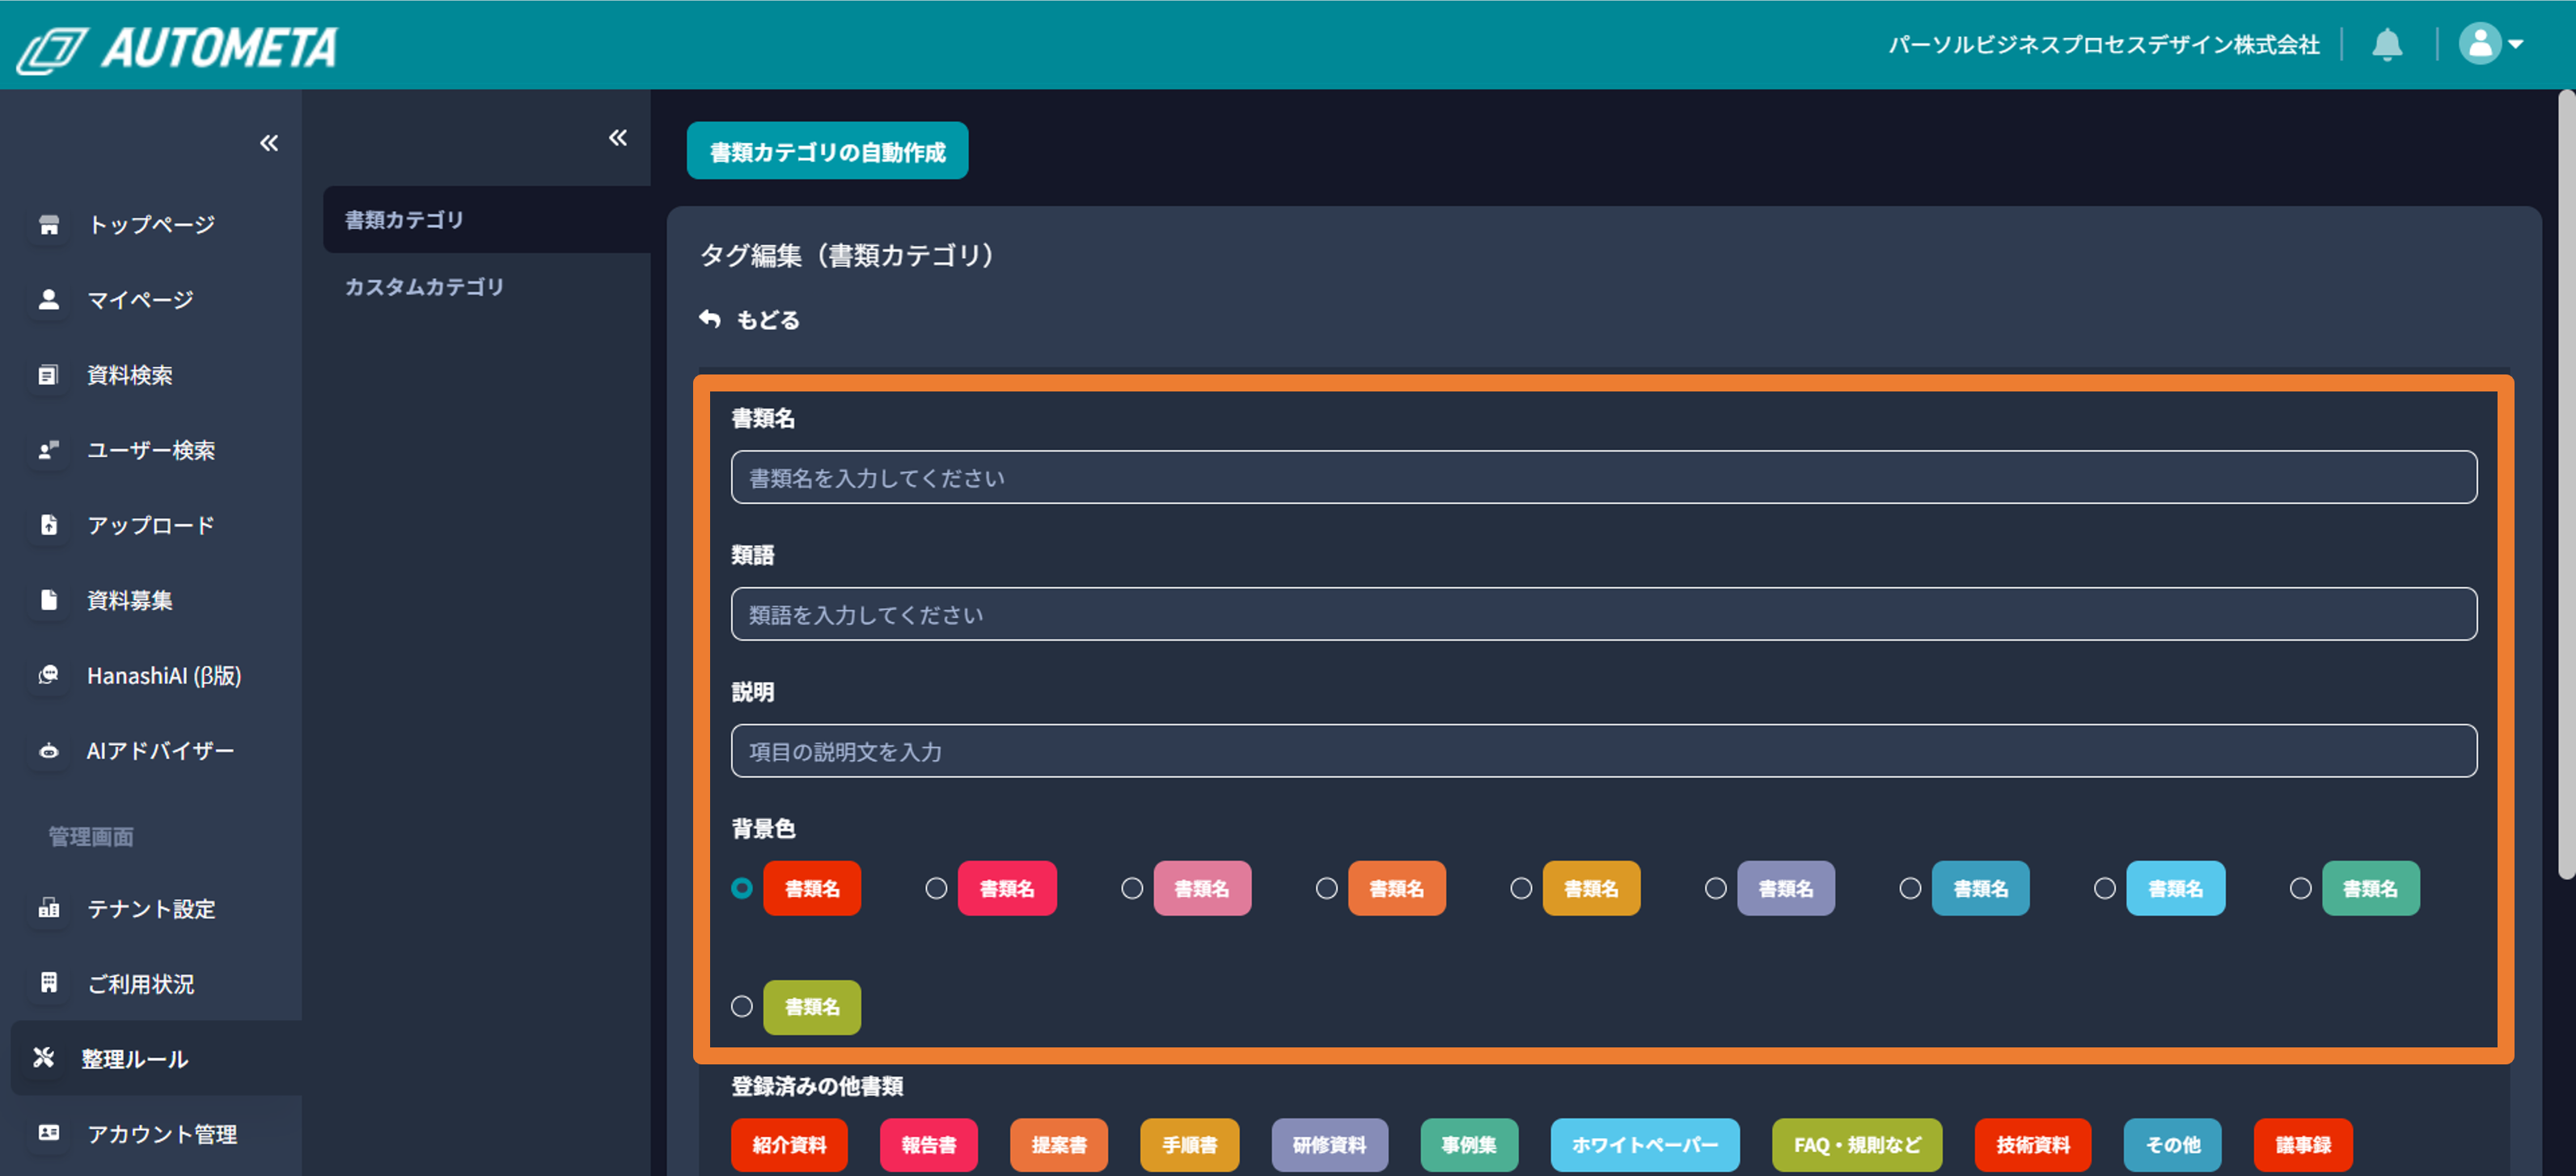This screenshot has width=2576, height=1176.
Task: Click the page vertical scrollbar
Action: coord(2566,485)
